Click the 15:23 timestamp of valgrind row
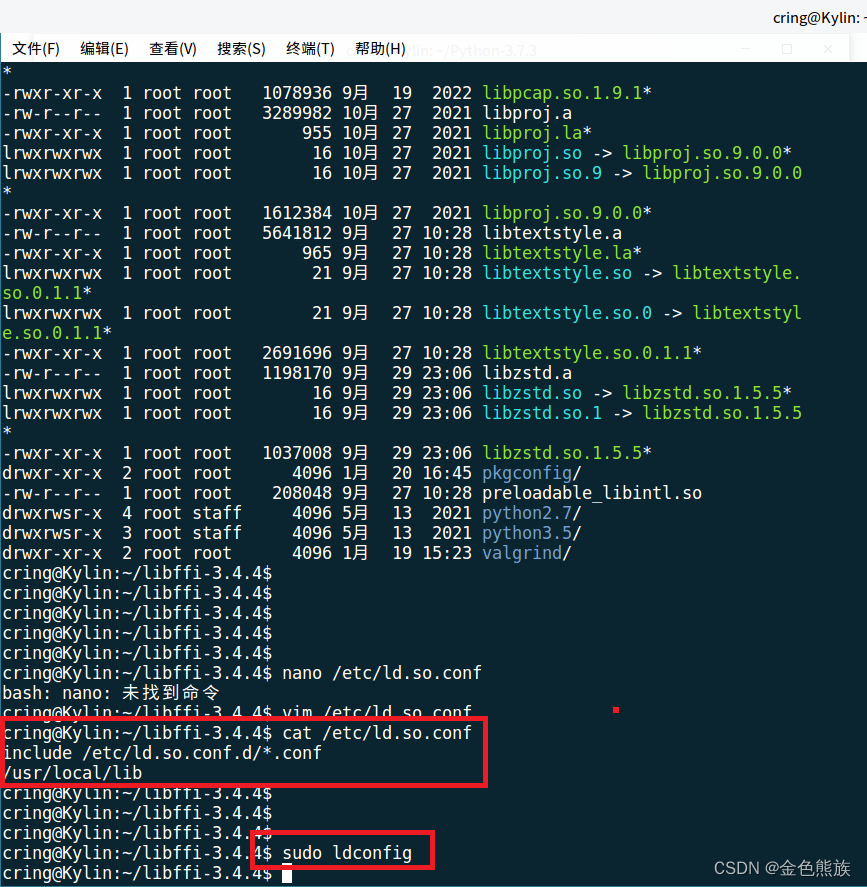867x887 pixels. (447, 553)
